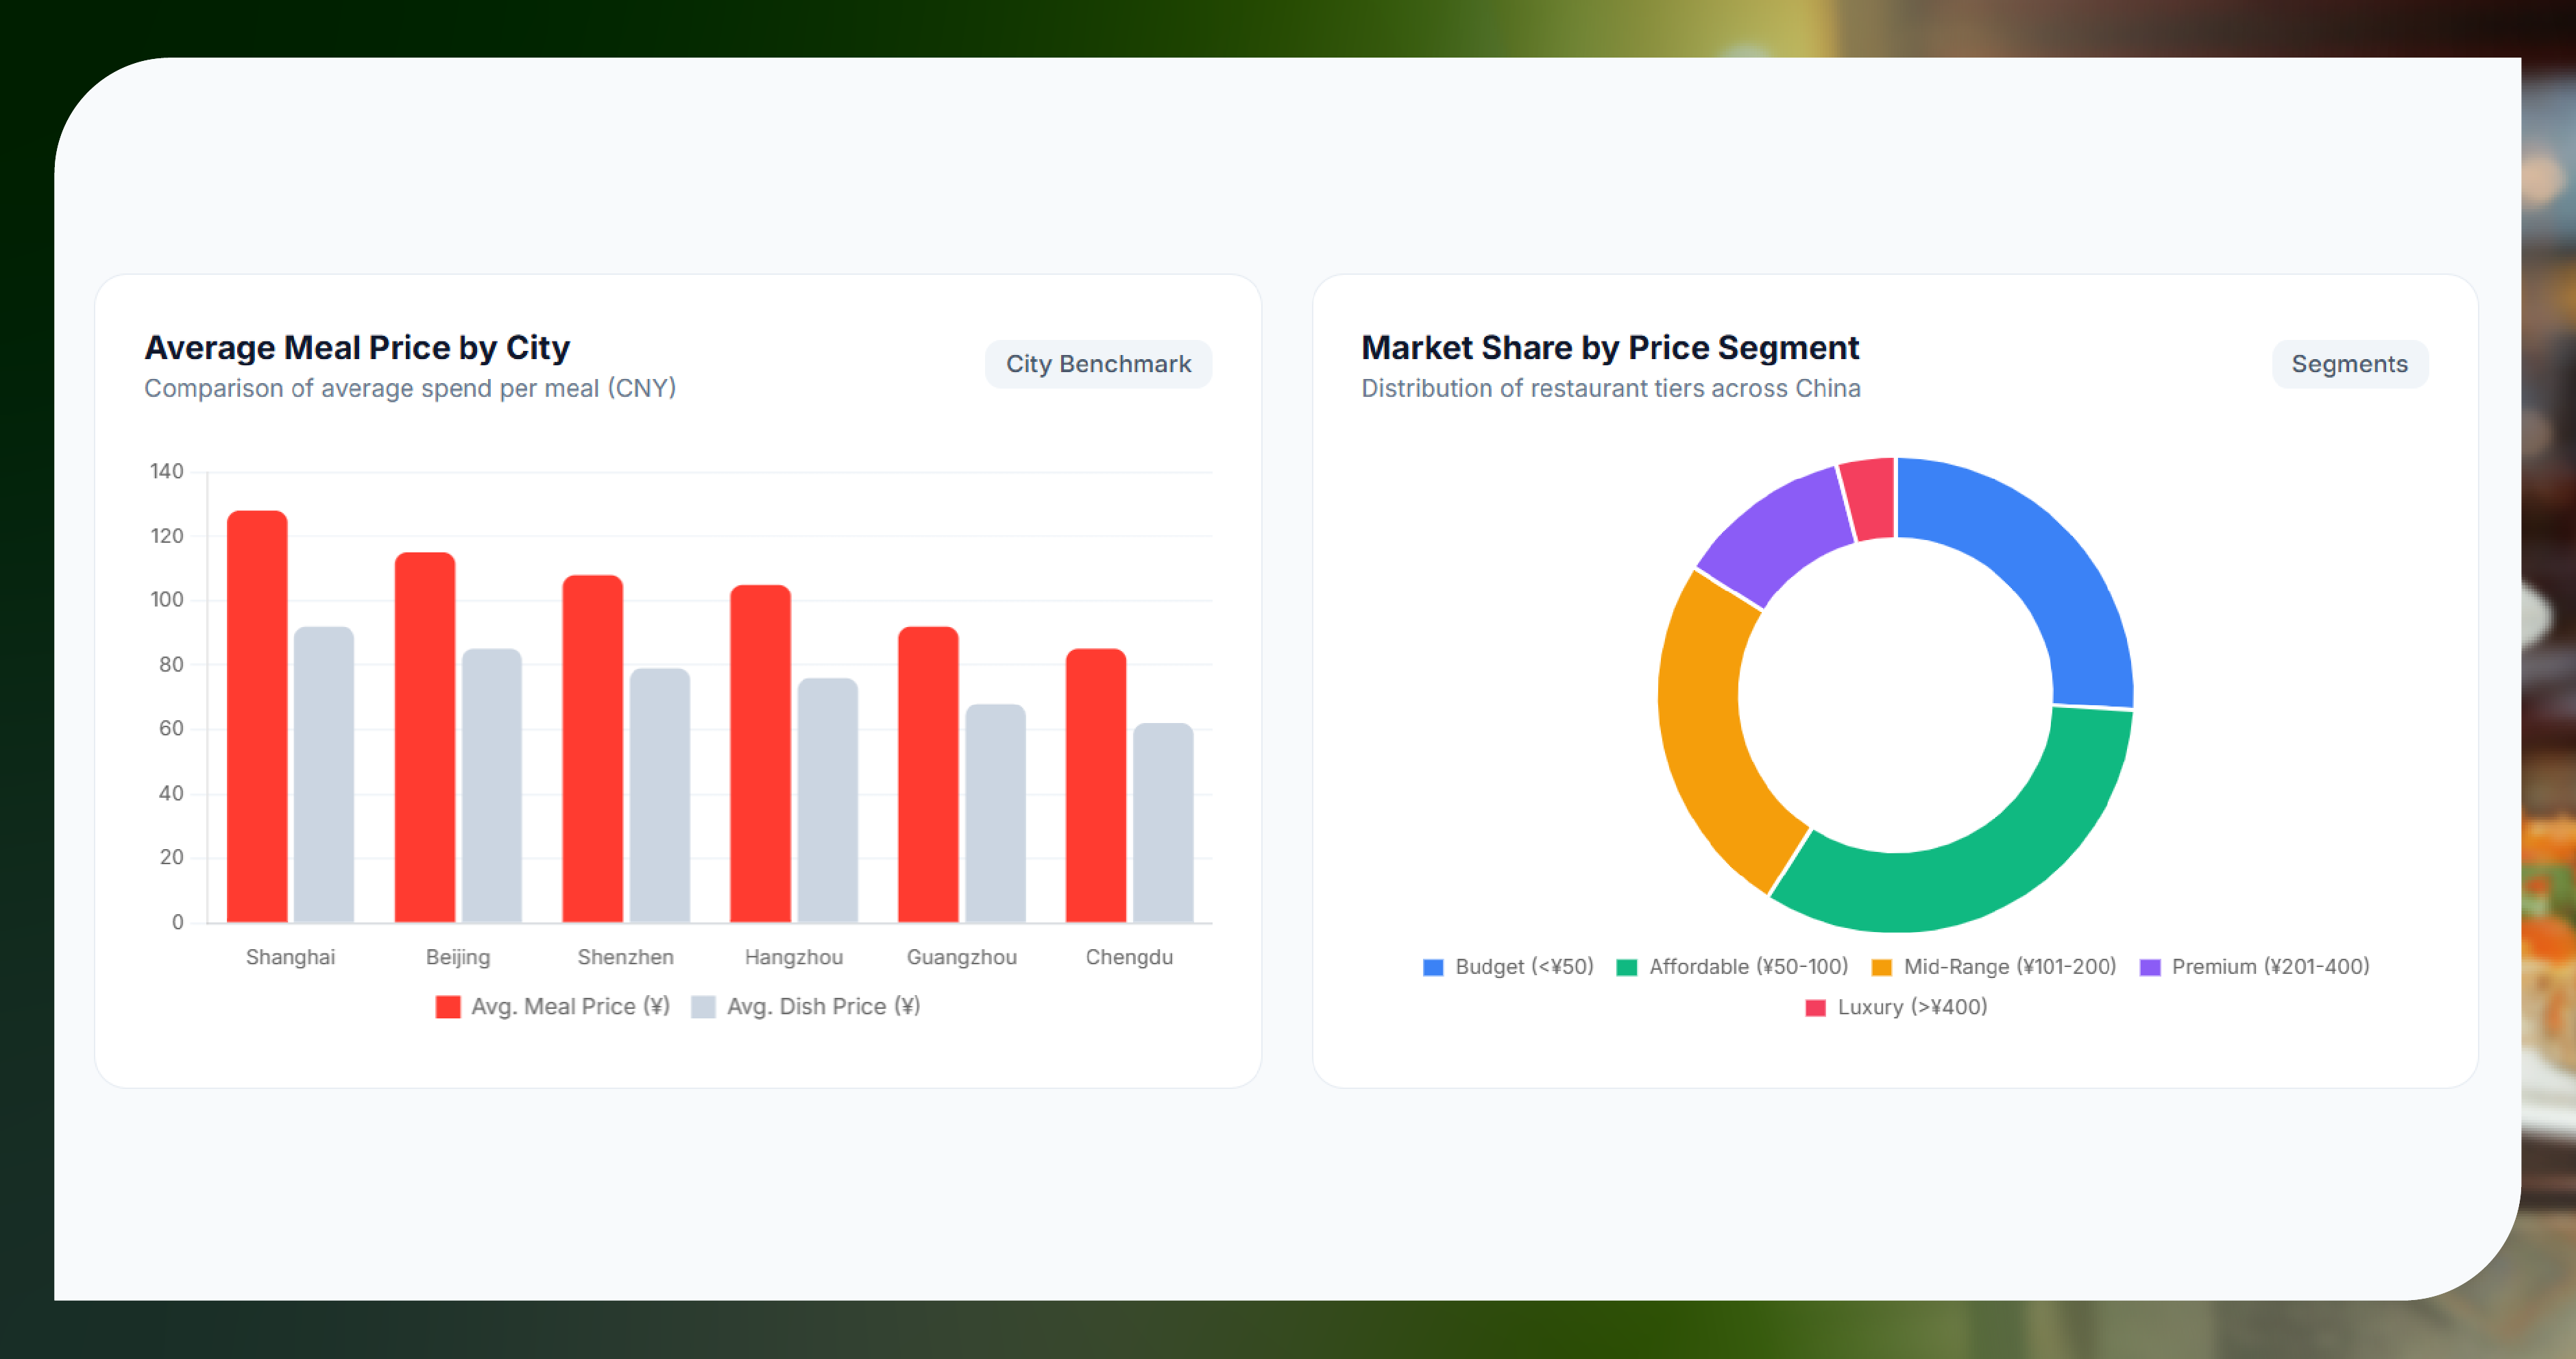Click the 'Comparison of average spend per meal' subtitle
2576x1359 pixels.
[410, 388]
